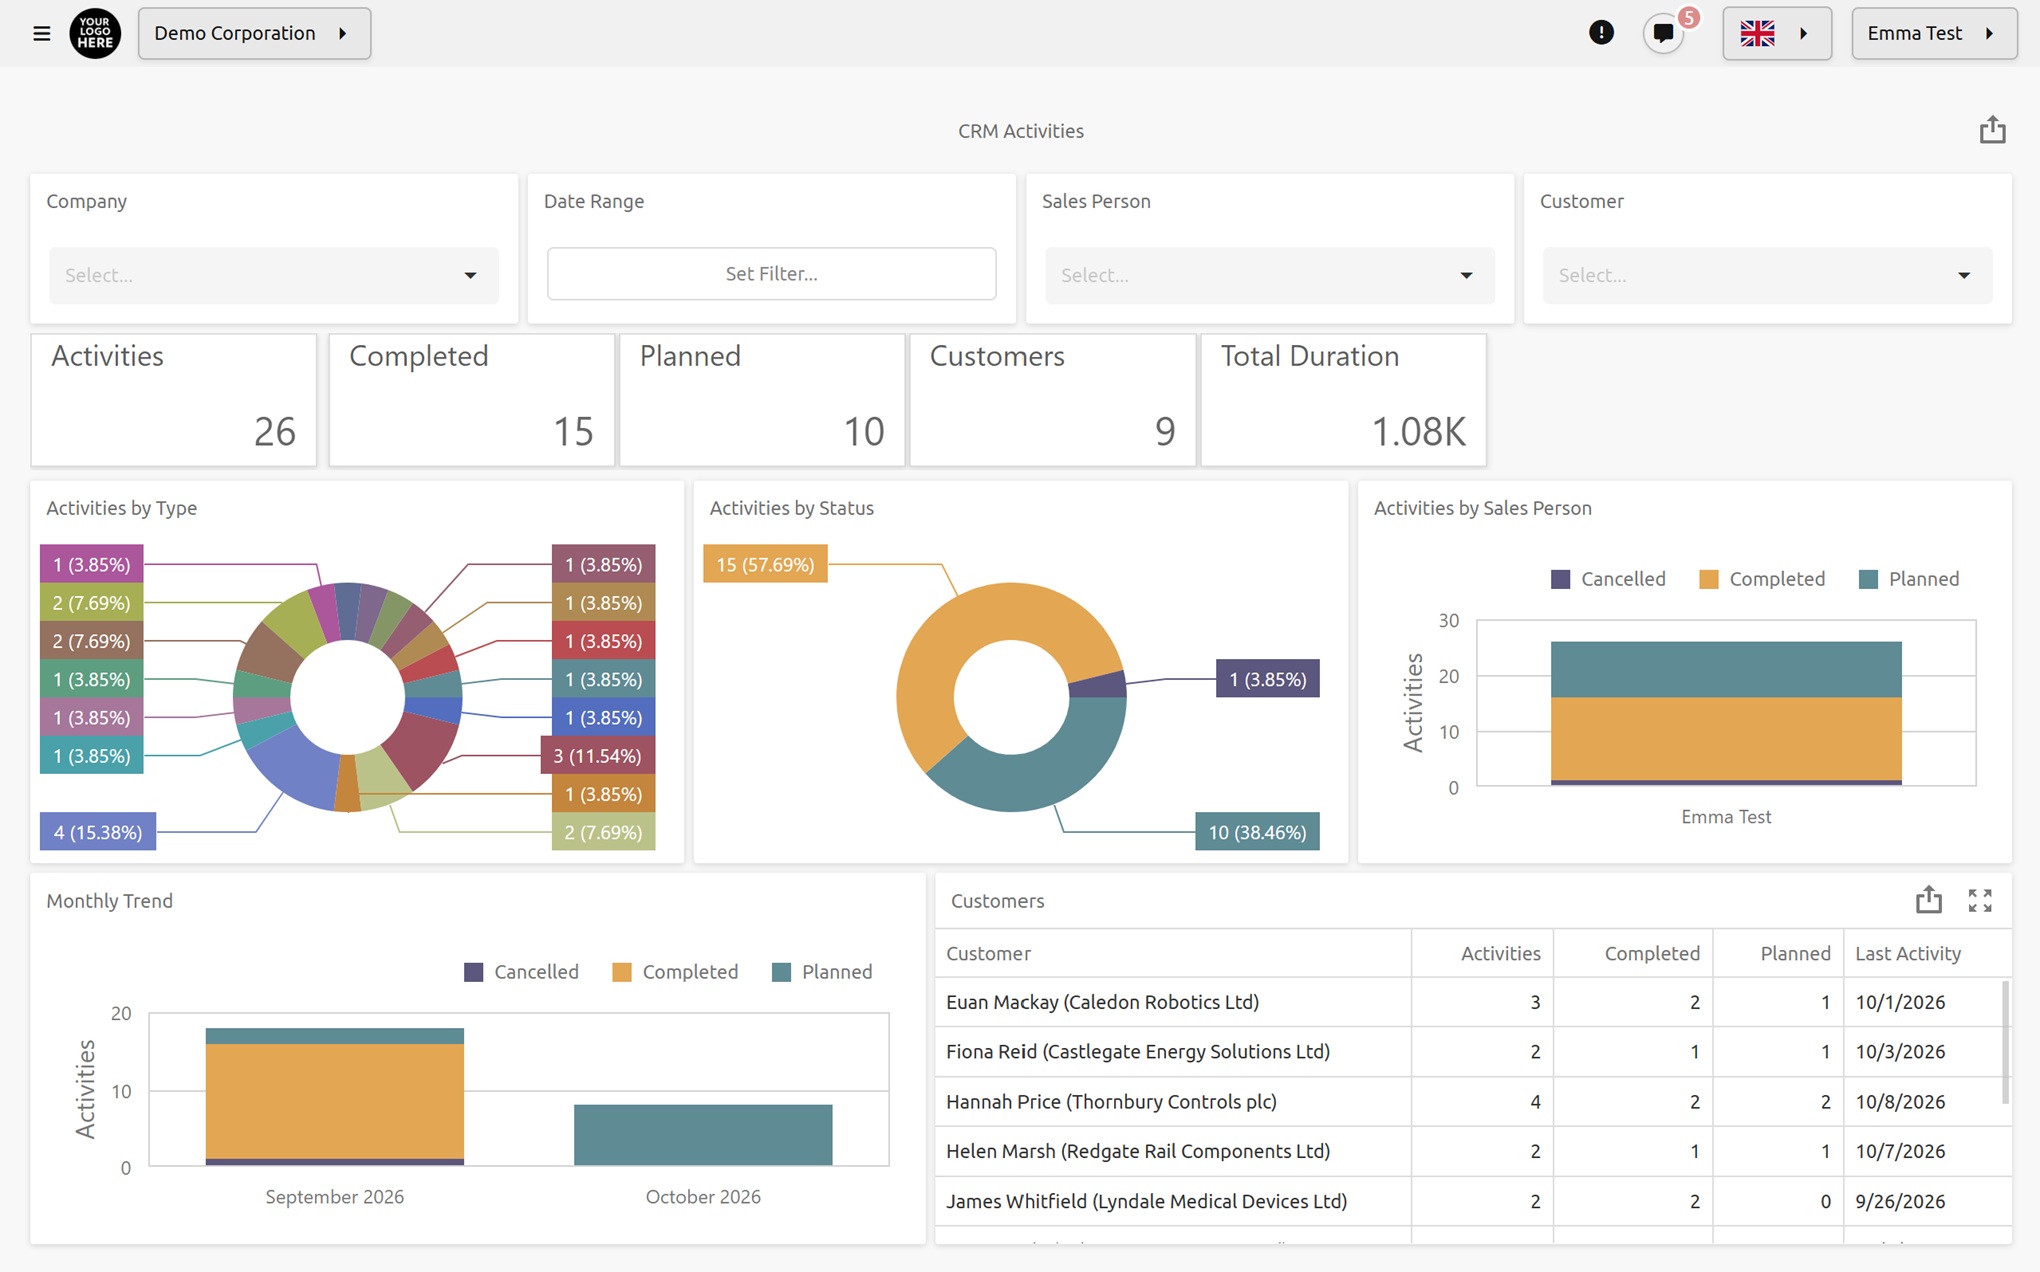
Task: Click the Set Filter date range button
Action: (x=771, y=273)
